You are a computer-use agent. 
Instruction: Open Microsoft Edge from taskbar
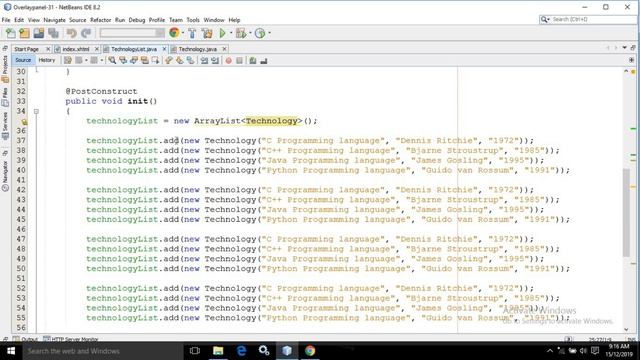[x=241, y=351]
